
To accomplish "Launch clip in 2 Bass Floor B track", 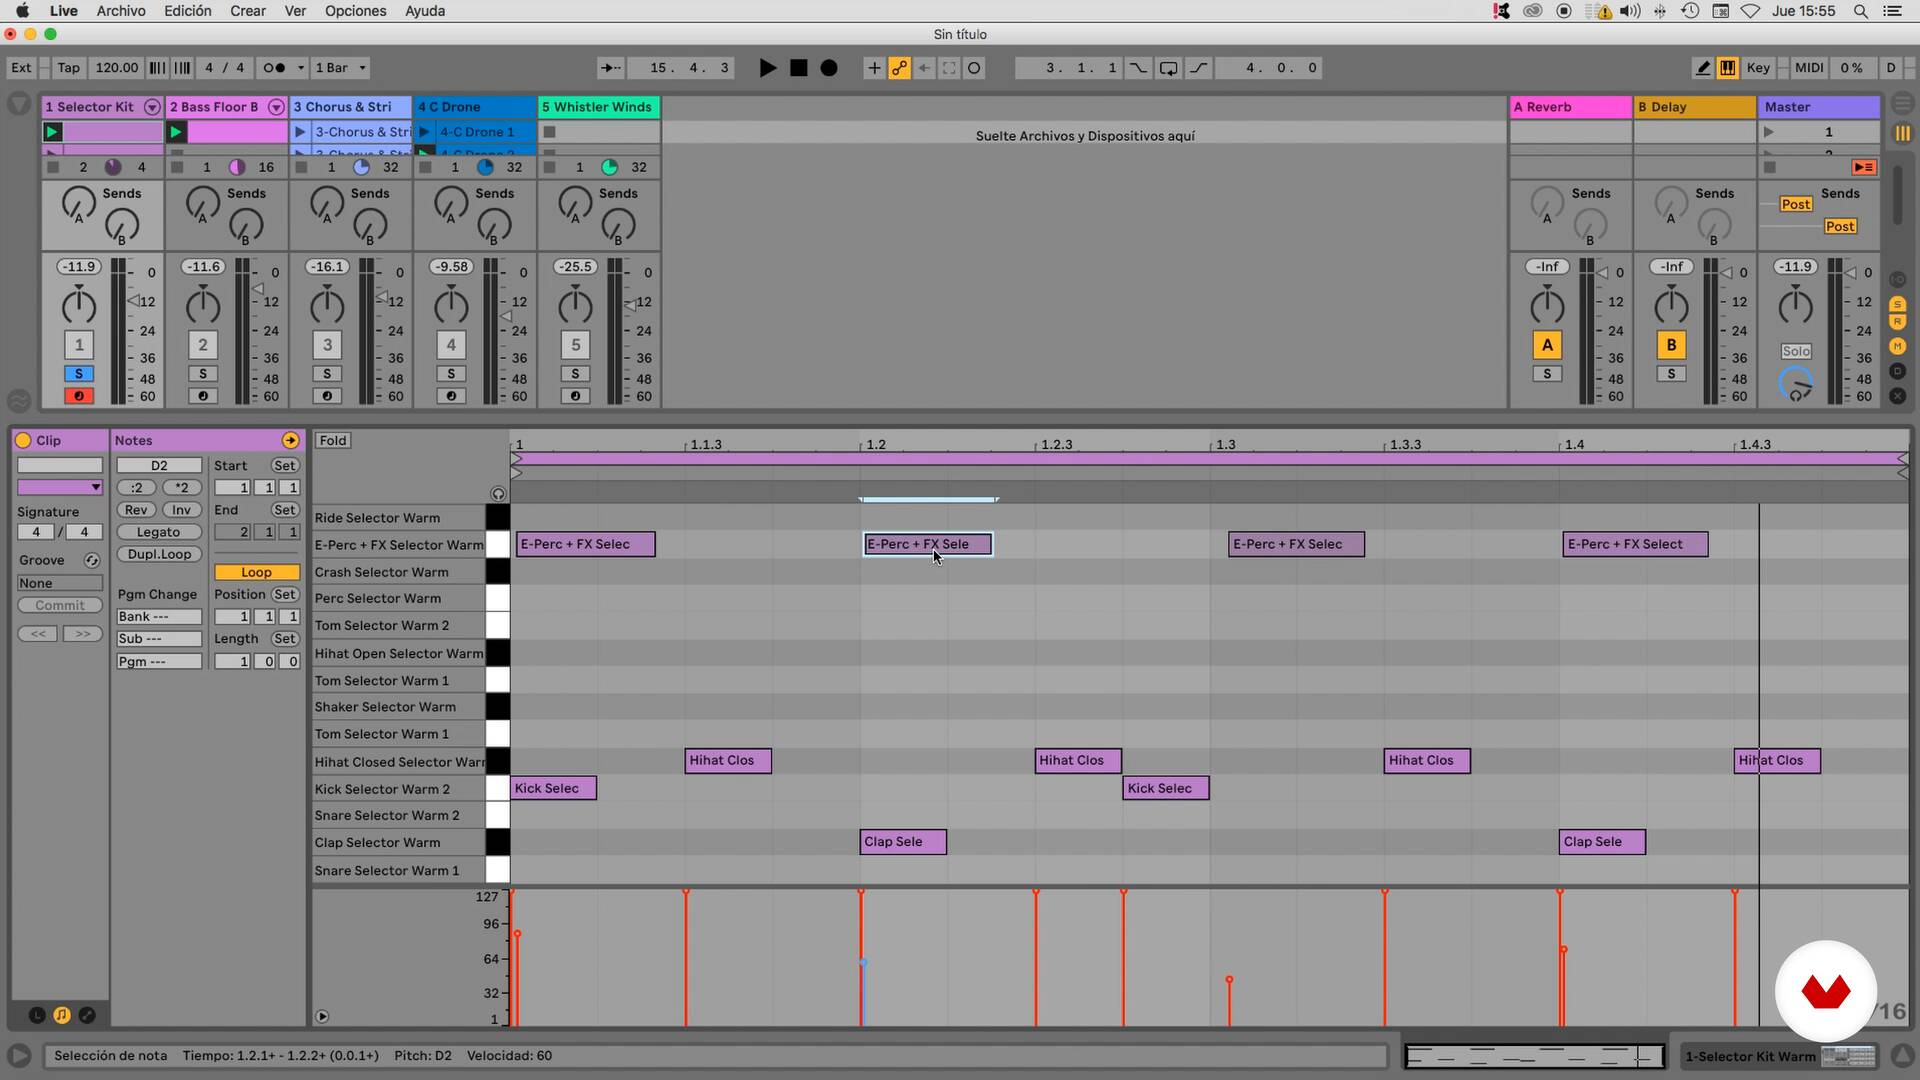I will pyautogui.click(x=176, y=132).
